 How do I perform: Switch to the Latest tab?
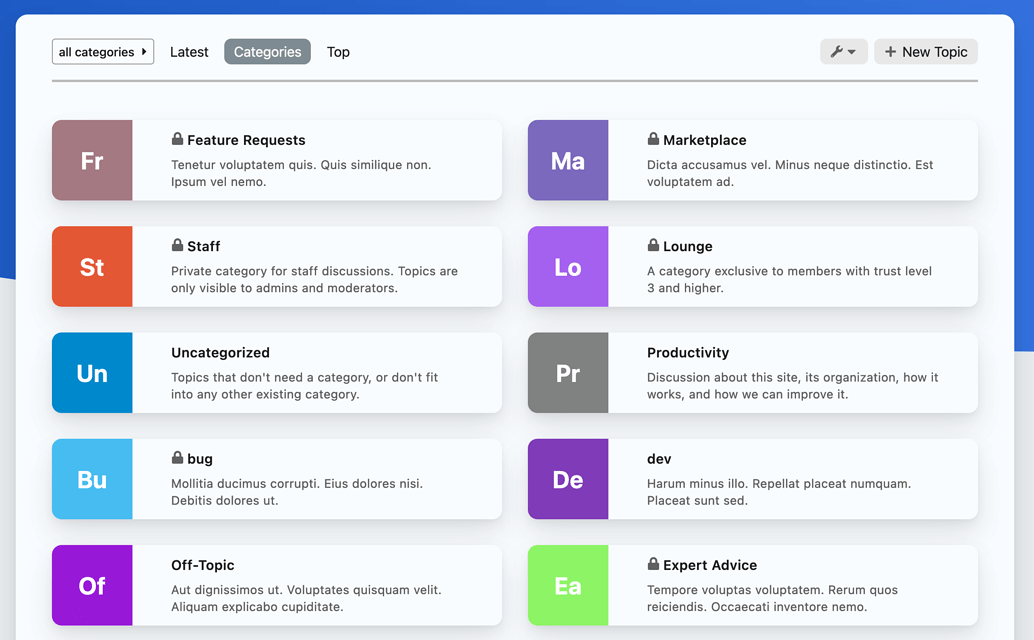[x=189, y=52]
